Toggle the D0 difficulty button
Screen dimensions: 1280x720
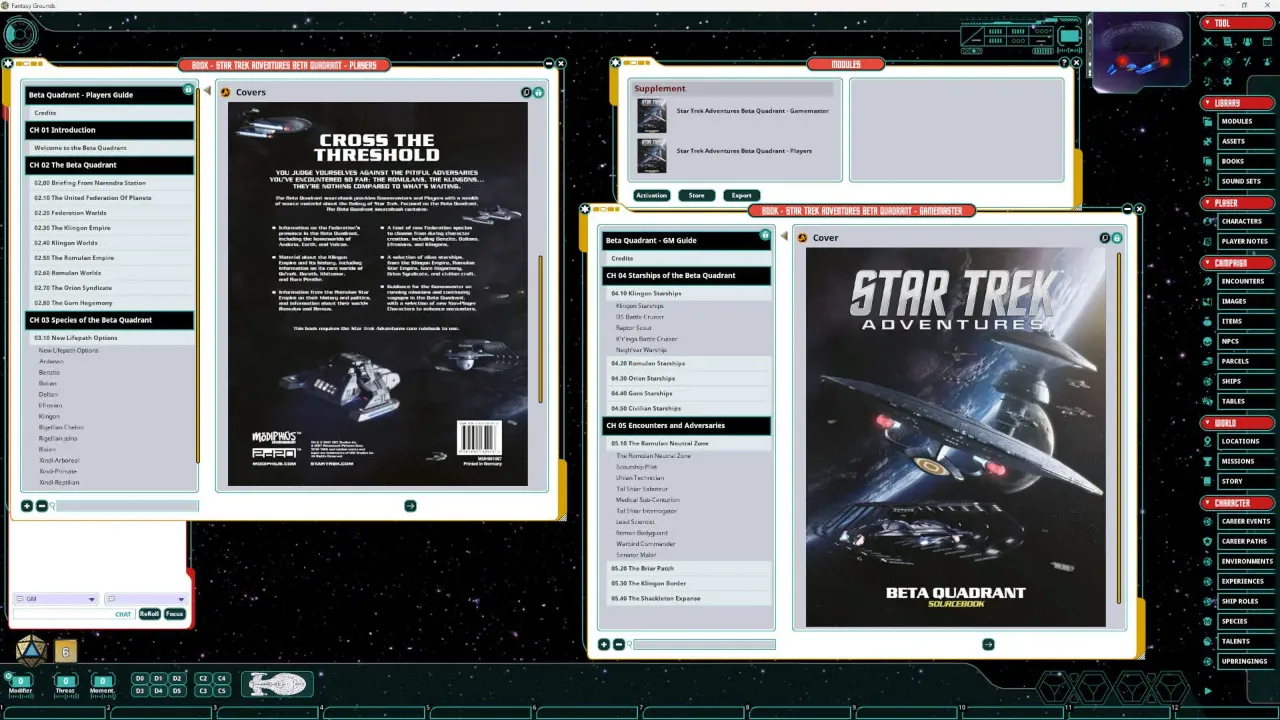(x=140, y=679)
